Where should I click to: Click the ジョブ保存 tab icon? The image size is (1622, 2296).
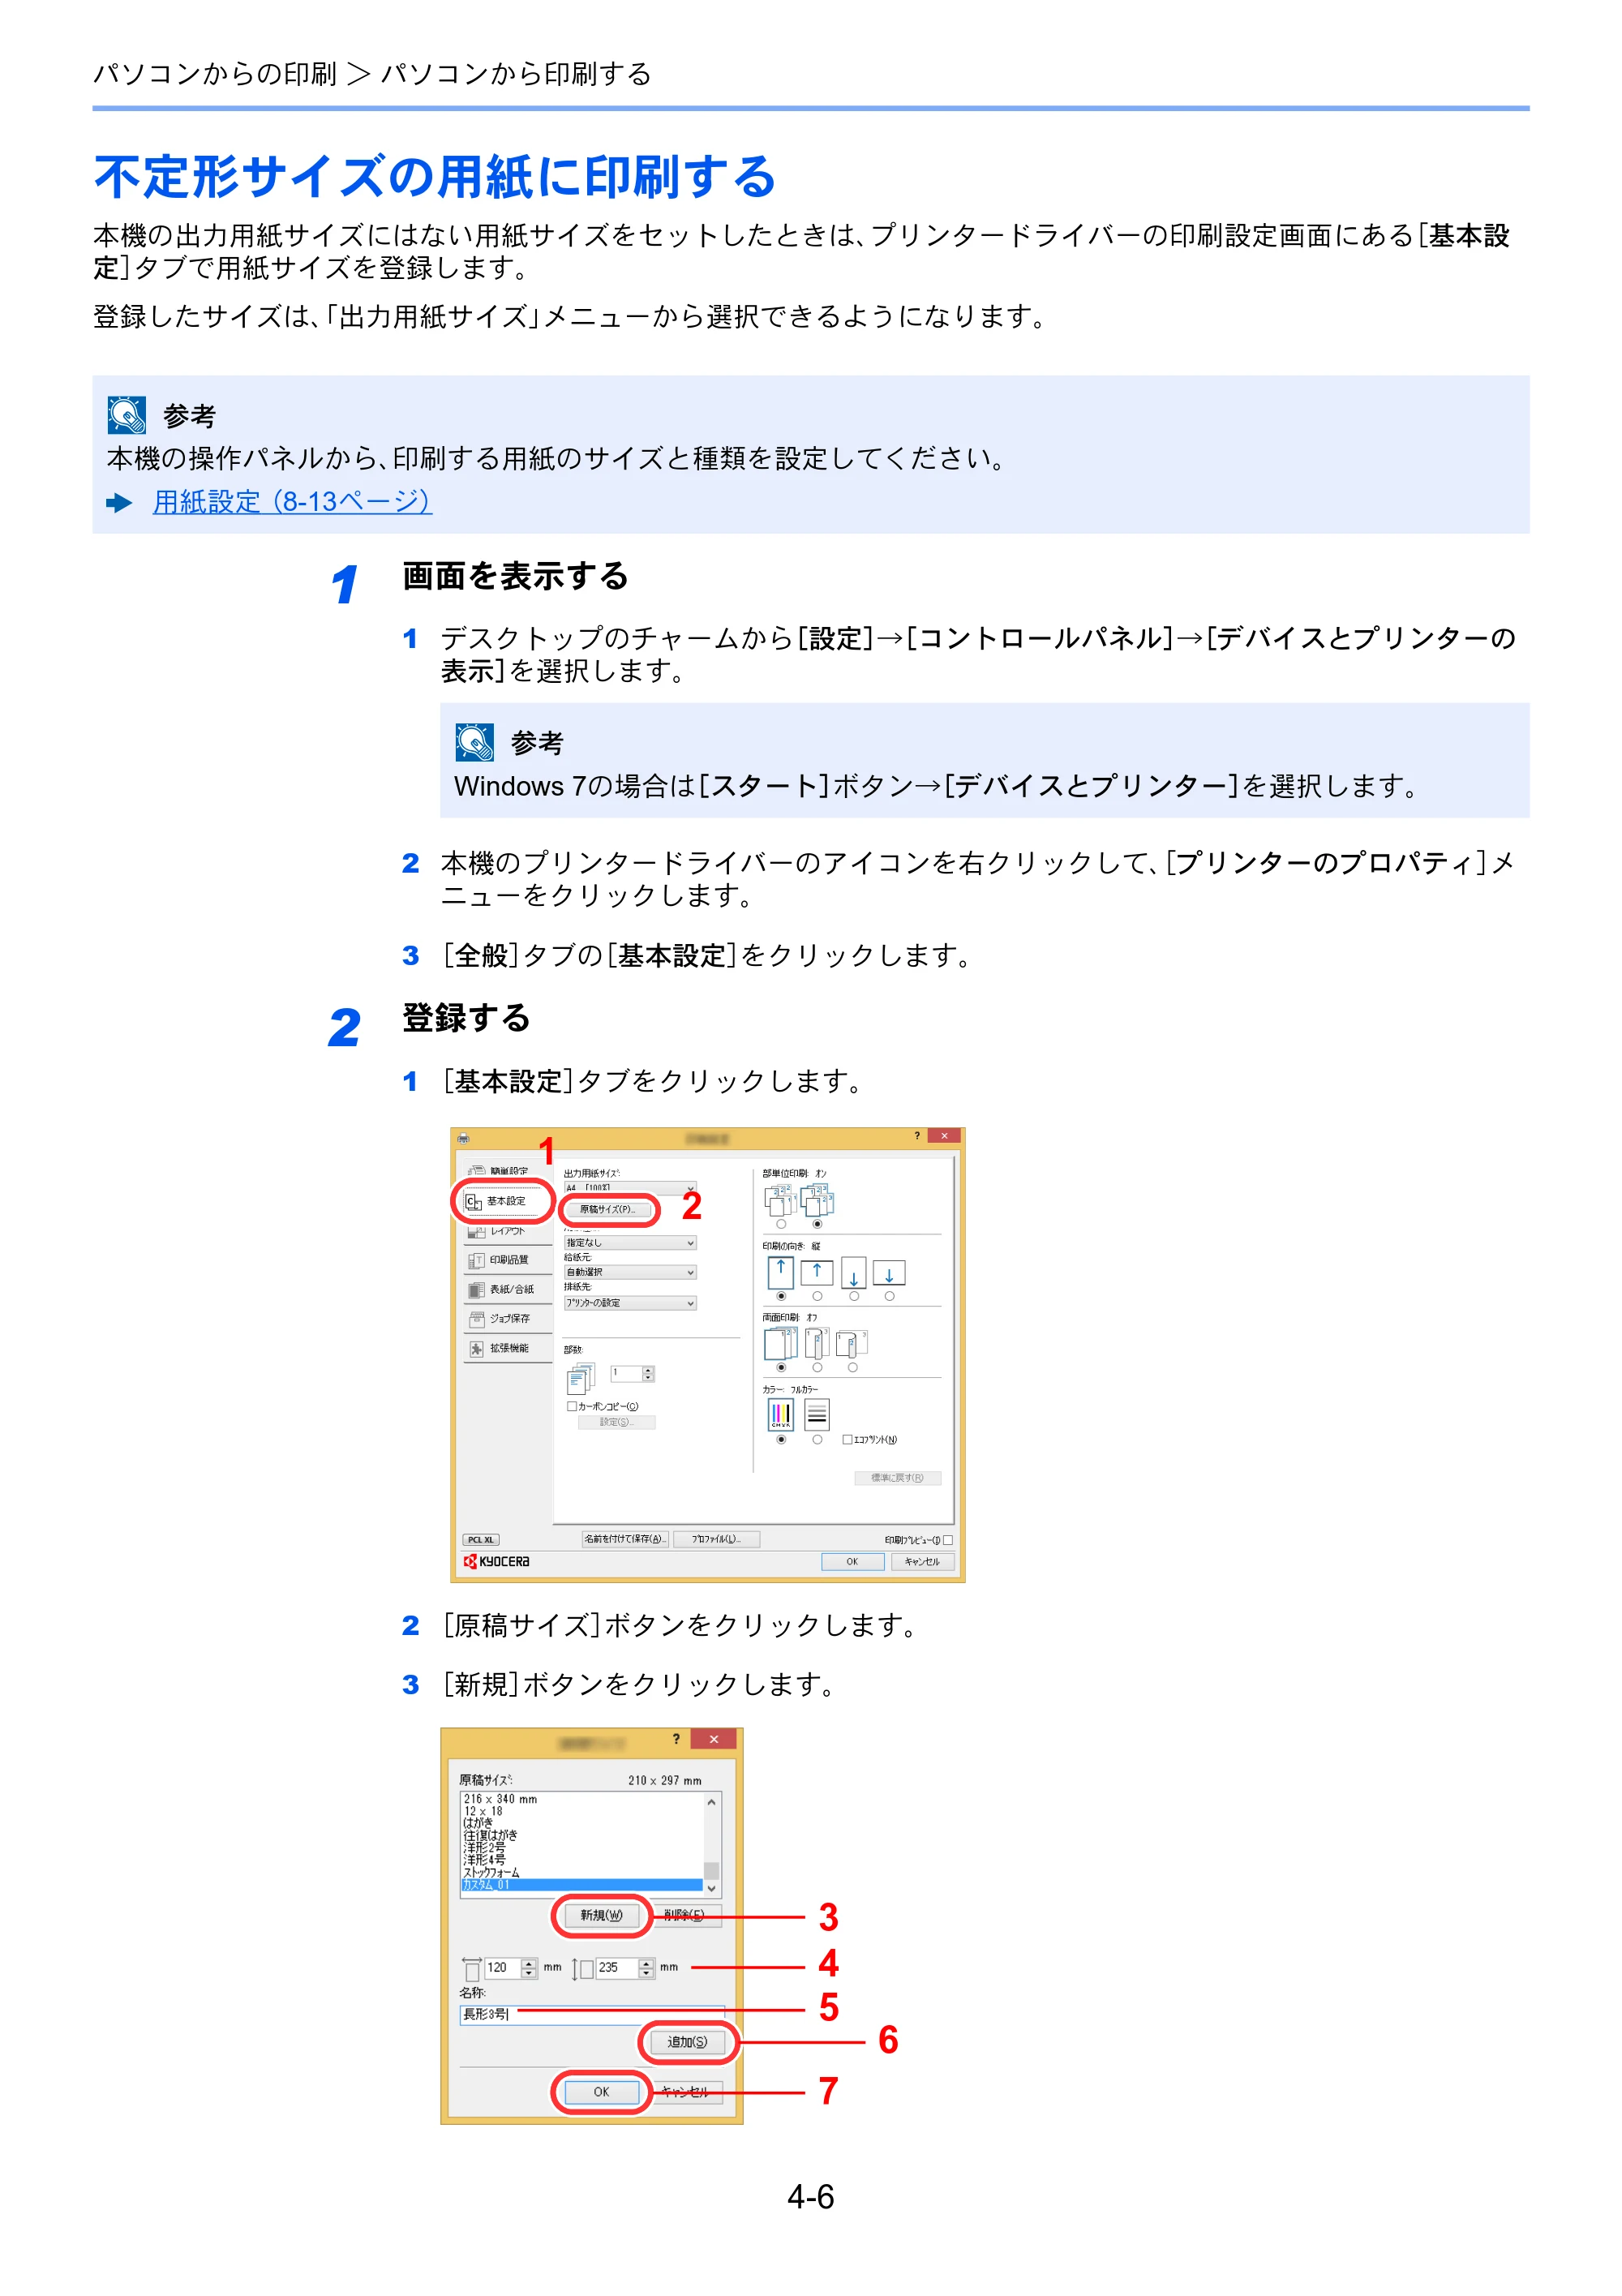tap(477, 1319)
